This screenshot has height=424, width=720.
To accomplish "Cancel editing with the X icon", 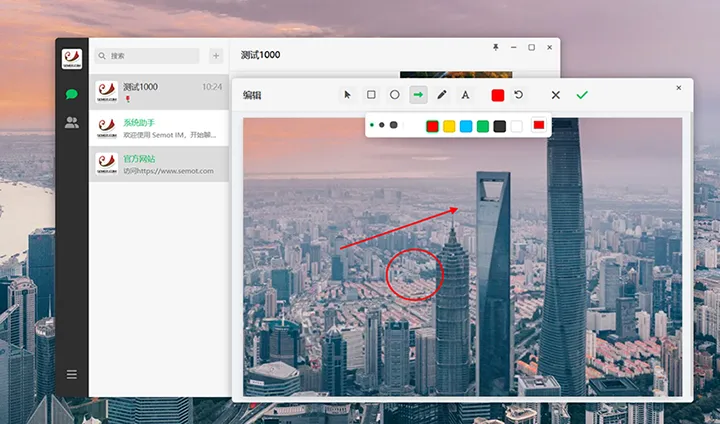I will click(x=556, y=95).
